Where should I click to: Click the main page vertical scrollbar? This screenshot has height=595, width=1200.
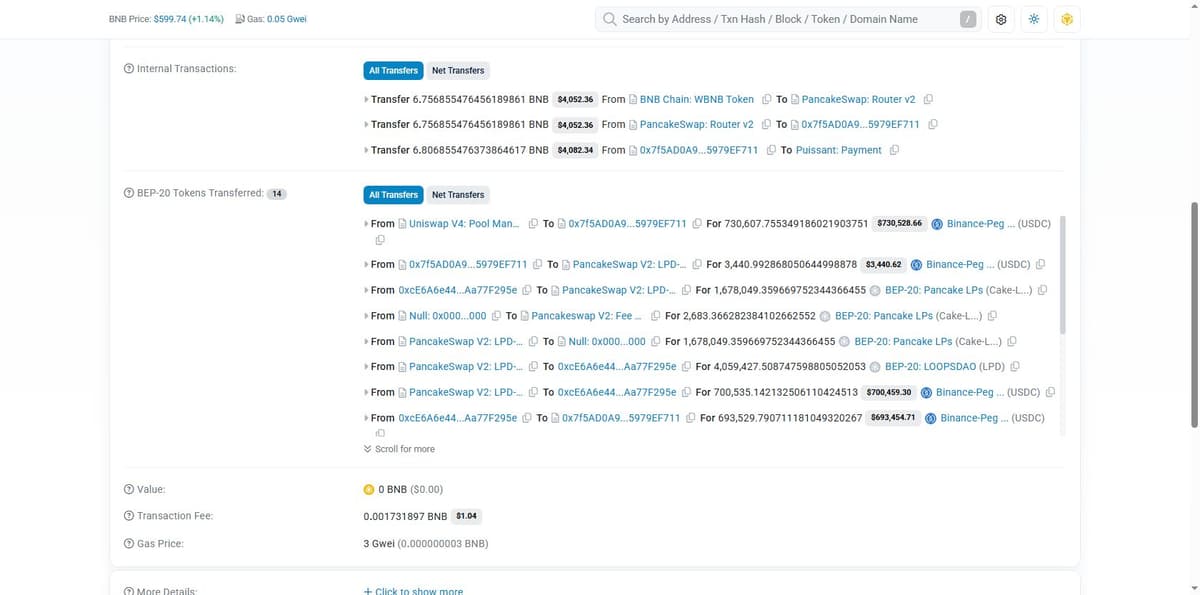[x=1192, y=315]
